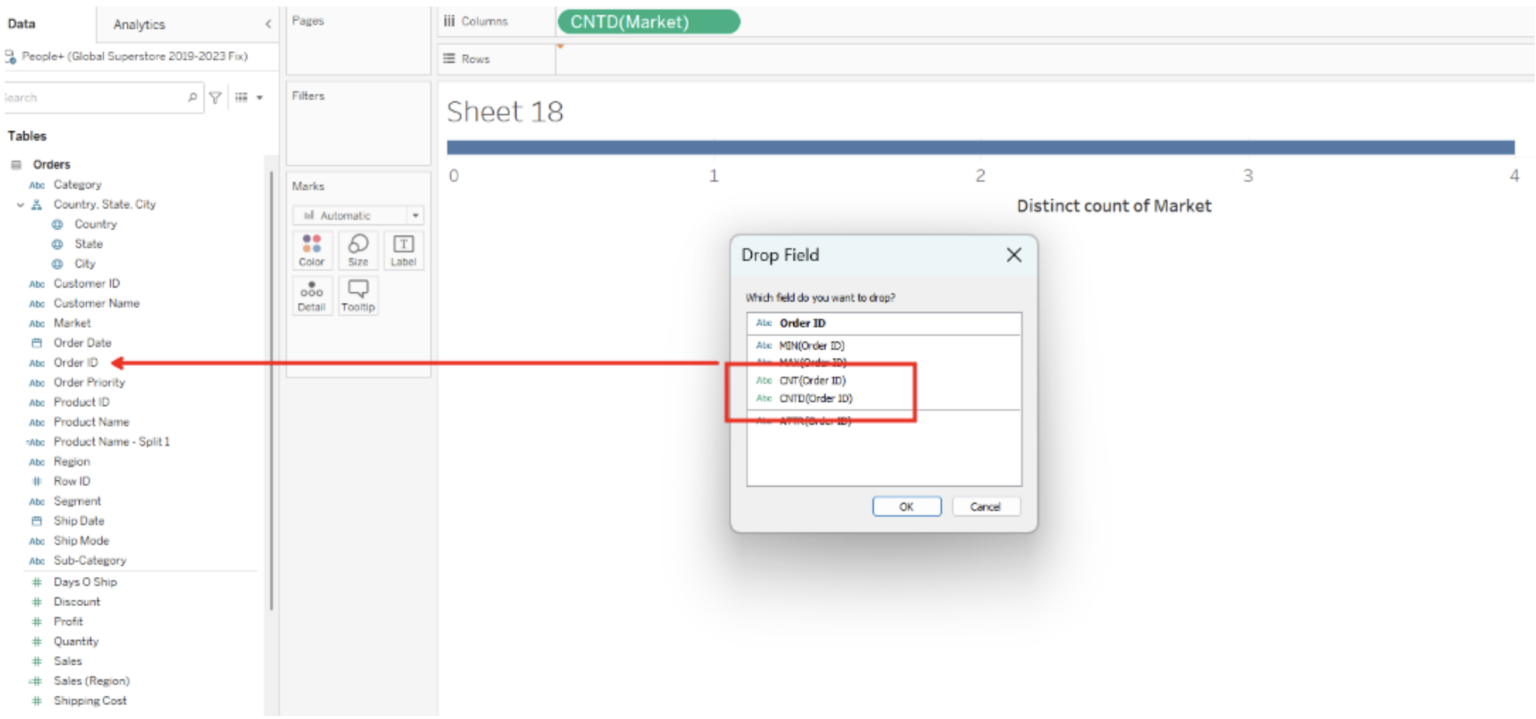The height and width of the screenshot is (719, 1536).
Task: Click the filter icon beside the search box
Action: coord(215,96)
